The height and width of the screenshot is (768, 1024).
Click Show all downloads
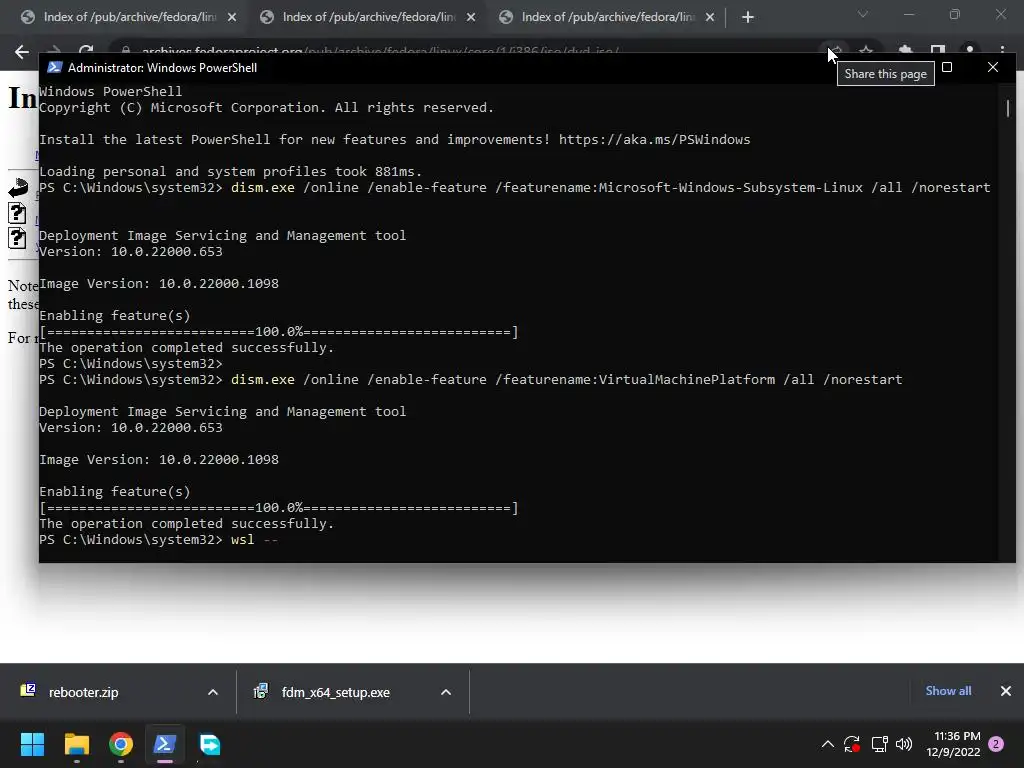point(948,691)
